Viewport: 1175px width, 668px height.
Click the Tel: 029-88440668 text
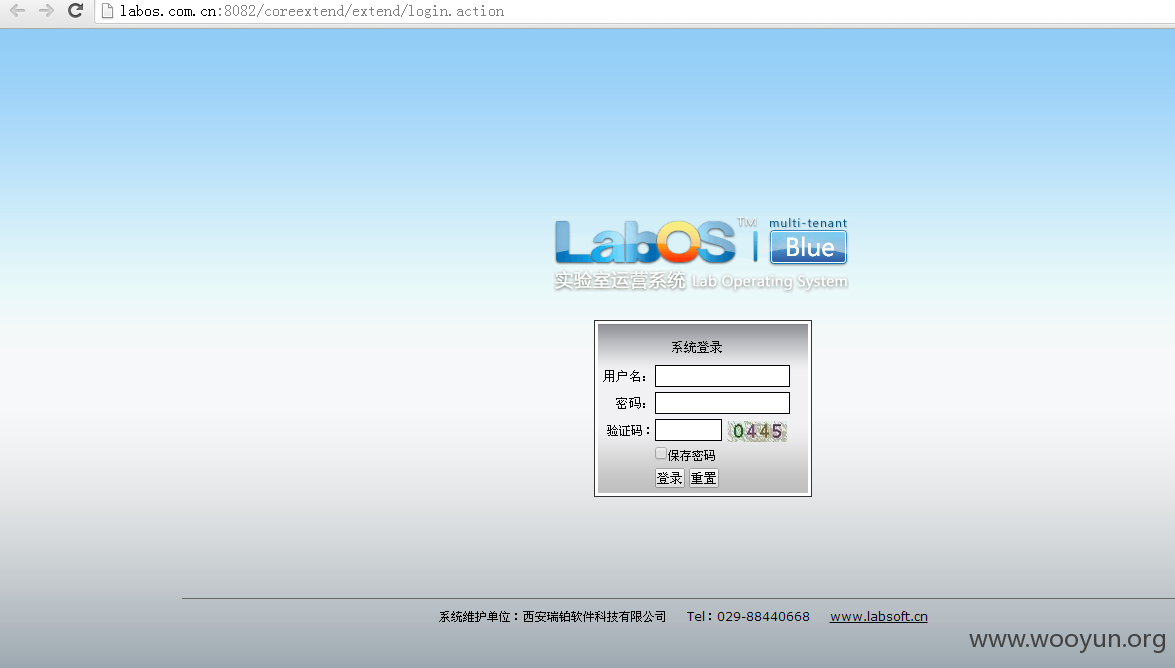tap(748, 616)
